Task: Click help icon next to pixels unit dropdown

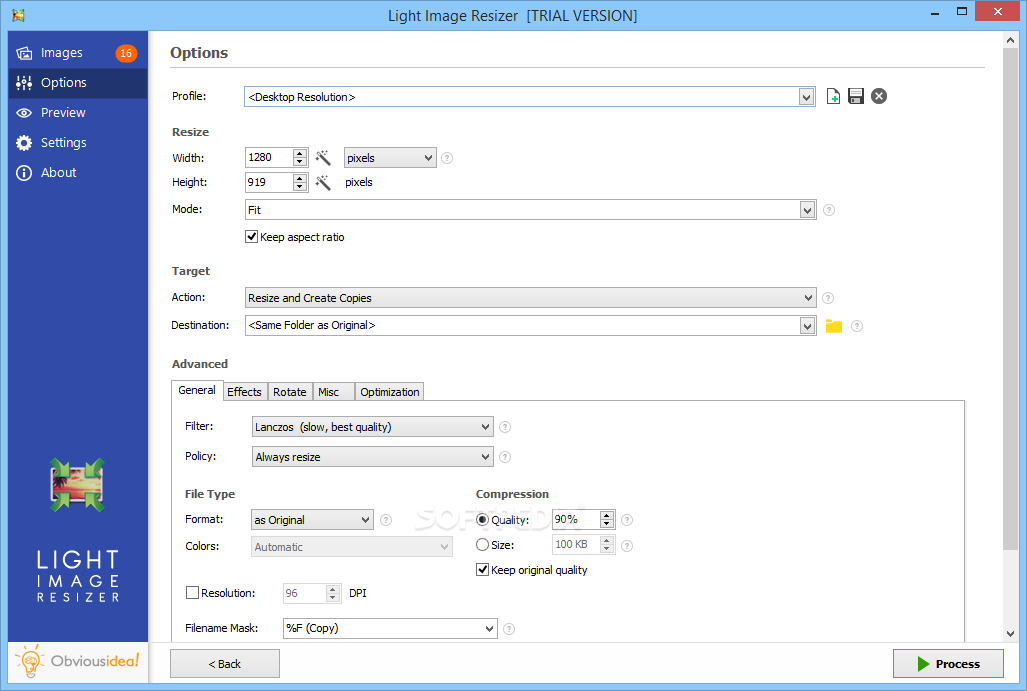Action: (447, 158)
